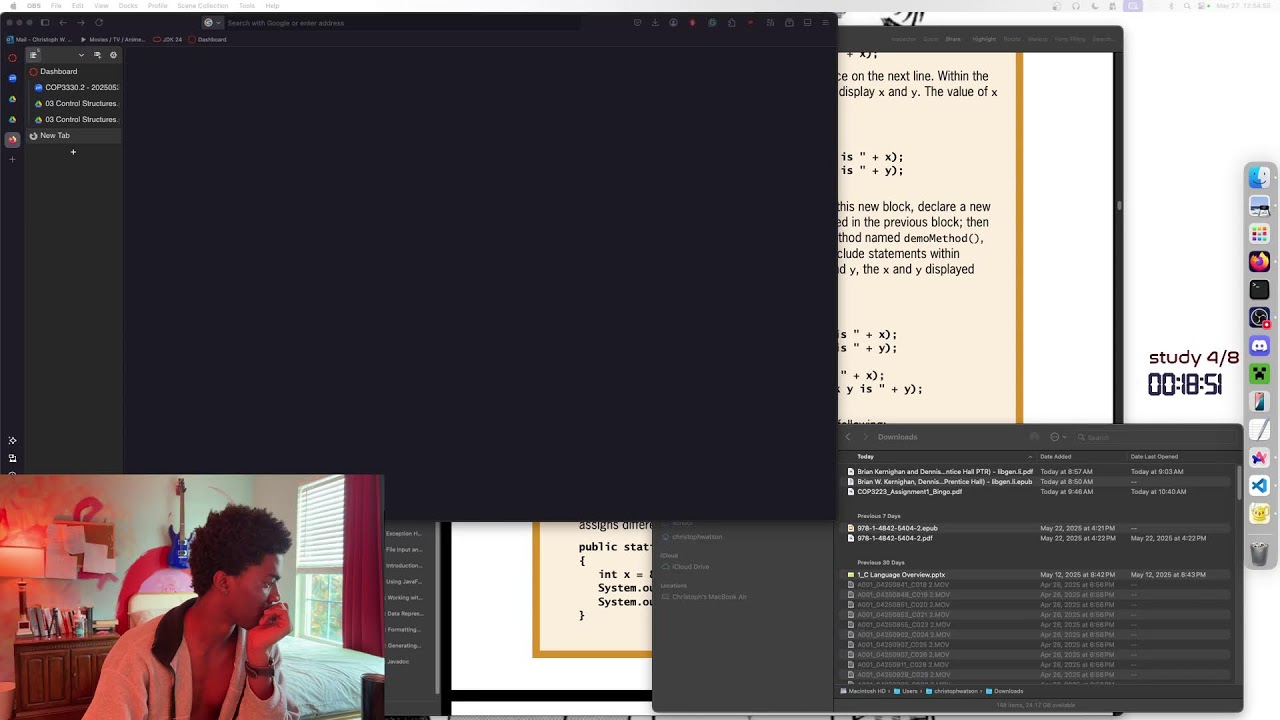The height and width of the screenshot is (720, 1280).
Task: Click Highlight in the PDF viewer toolbar
Action: point(984,39)
